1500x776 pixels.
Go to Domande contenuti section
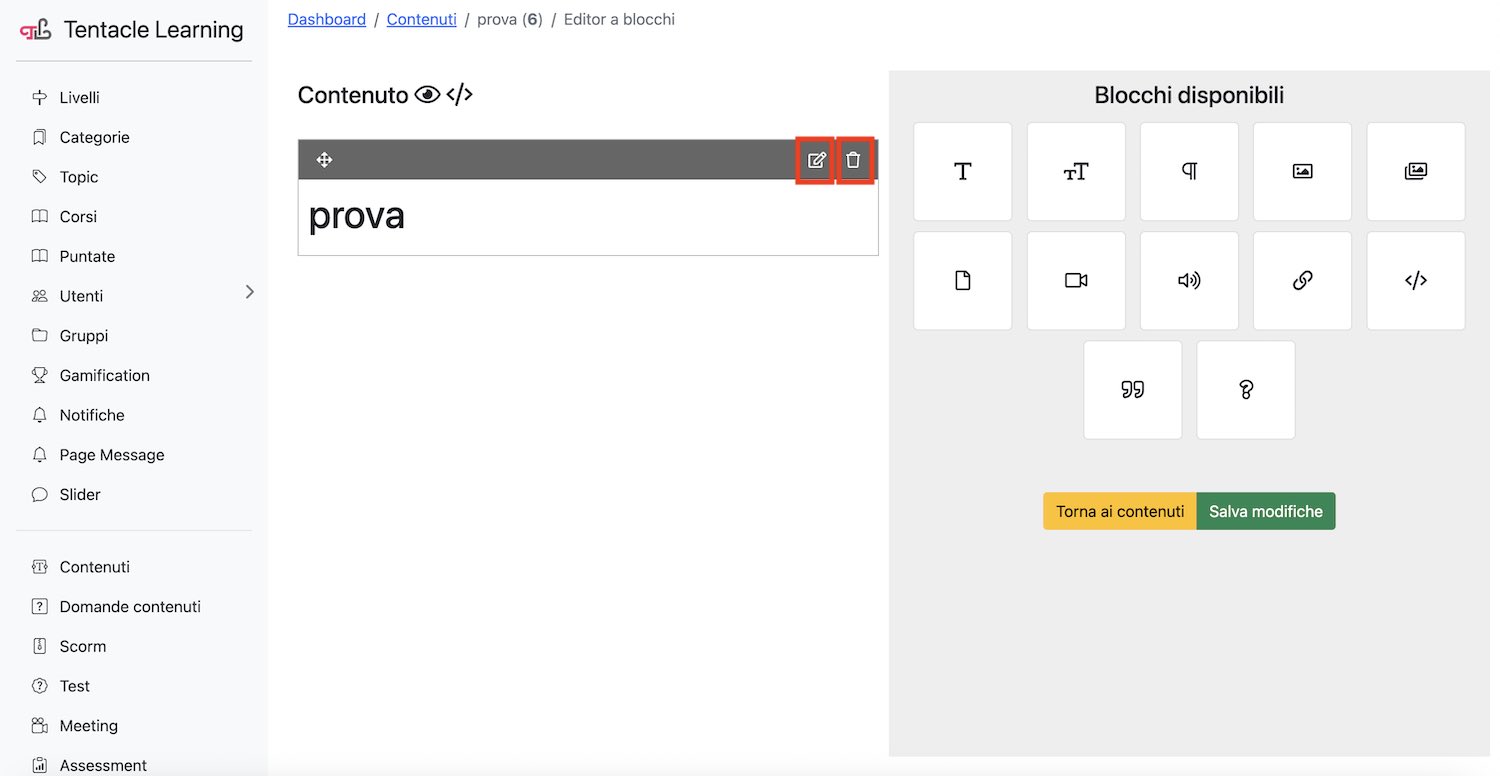(129, 606)
